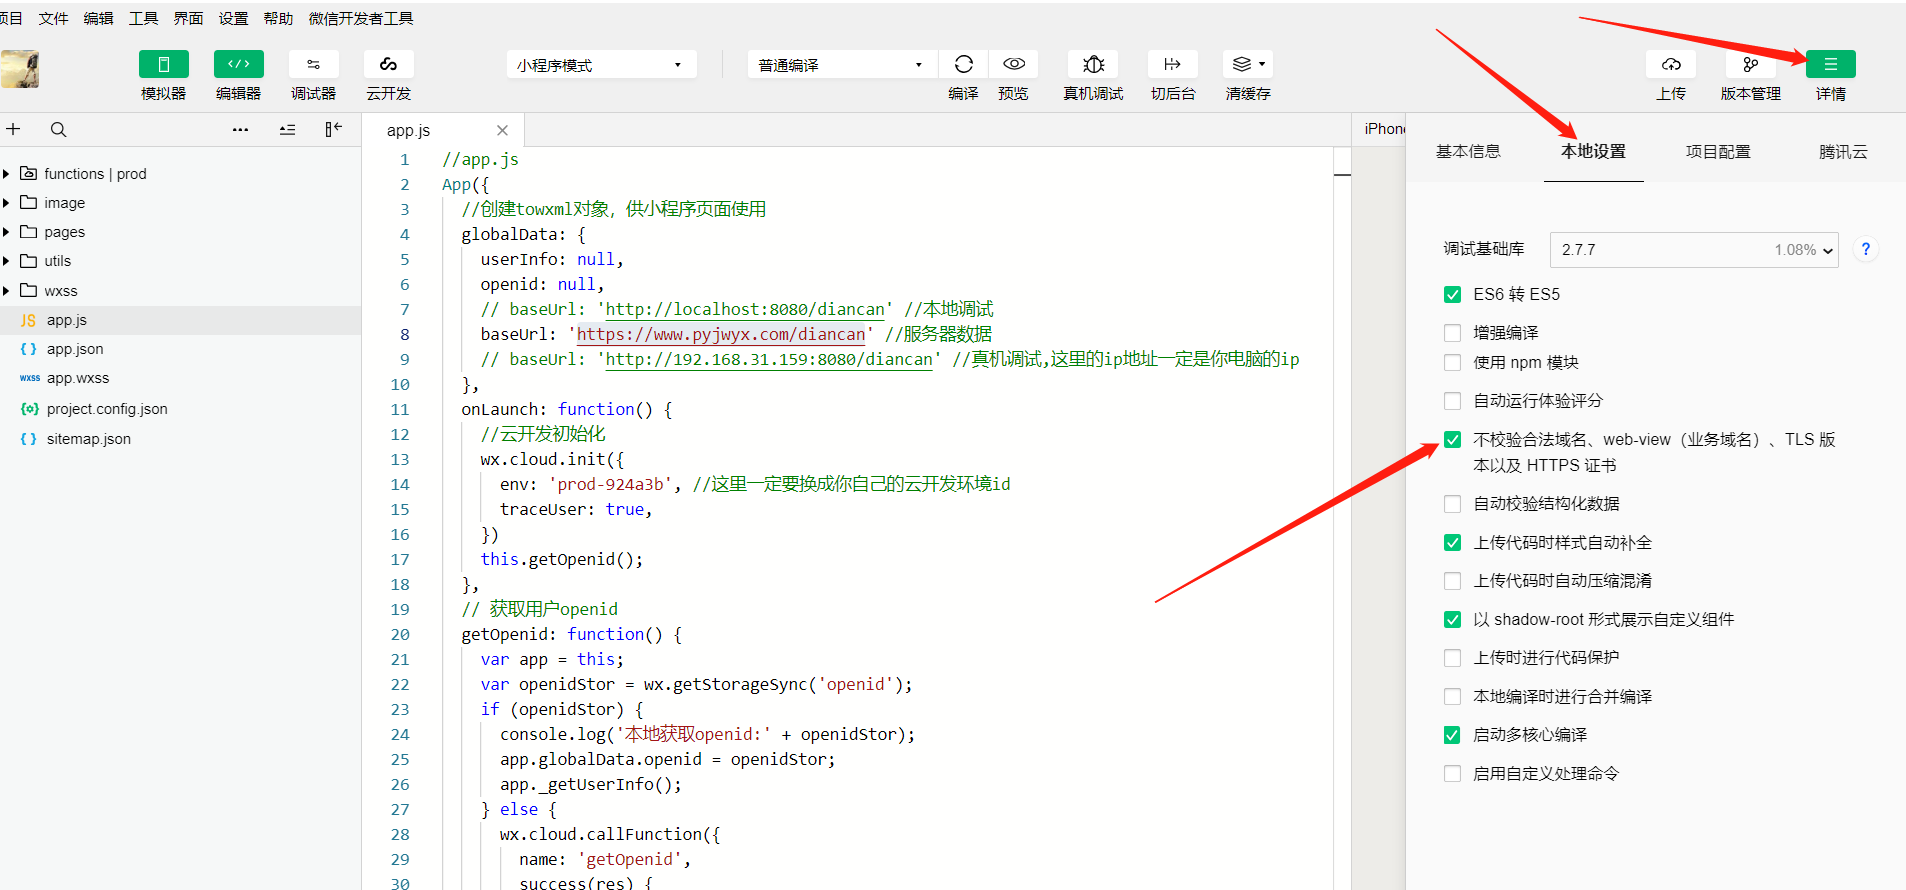Open the 工具 menu
Screen dimensions: 1906x890
click(x=143, y=18)
